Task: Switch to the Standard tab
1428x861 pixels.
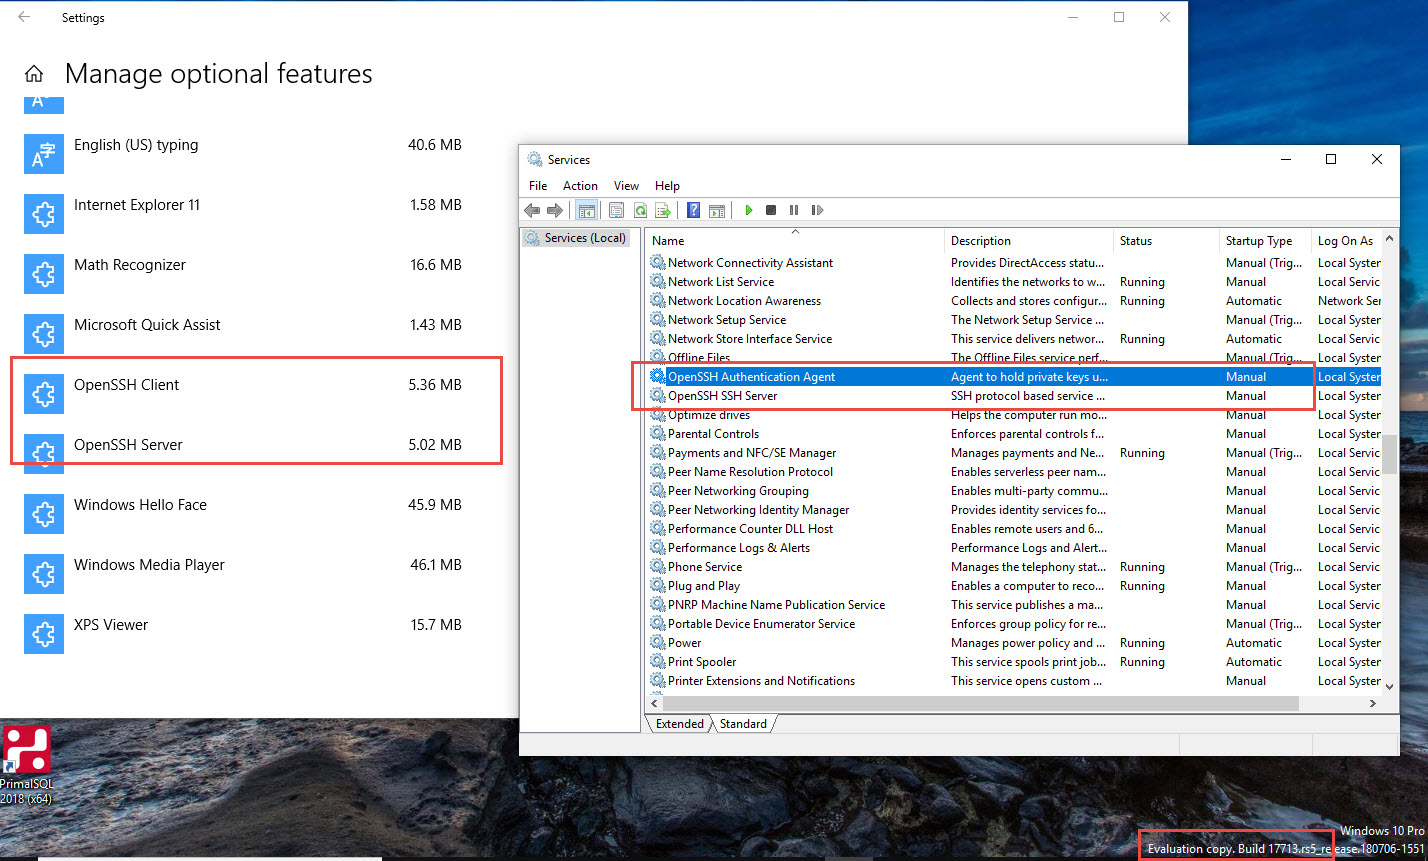Action: click(x=743, y=724)
